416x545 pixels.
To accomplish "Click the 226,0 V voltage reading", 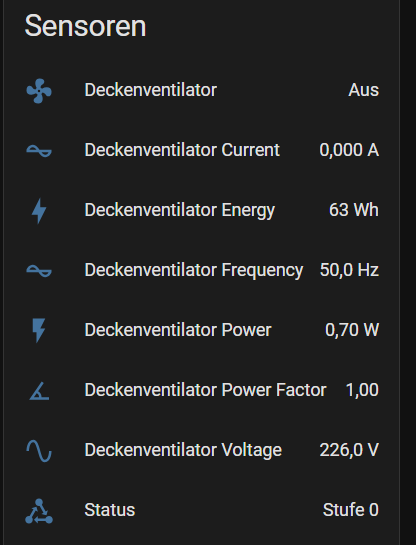I will (x=349, y=450).
